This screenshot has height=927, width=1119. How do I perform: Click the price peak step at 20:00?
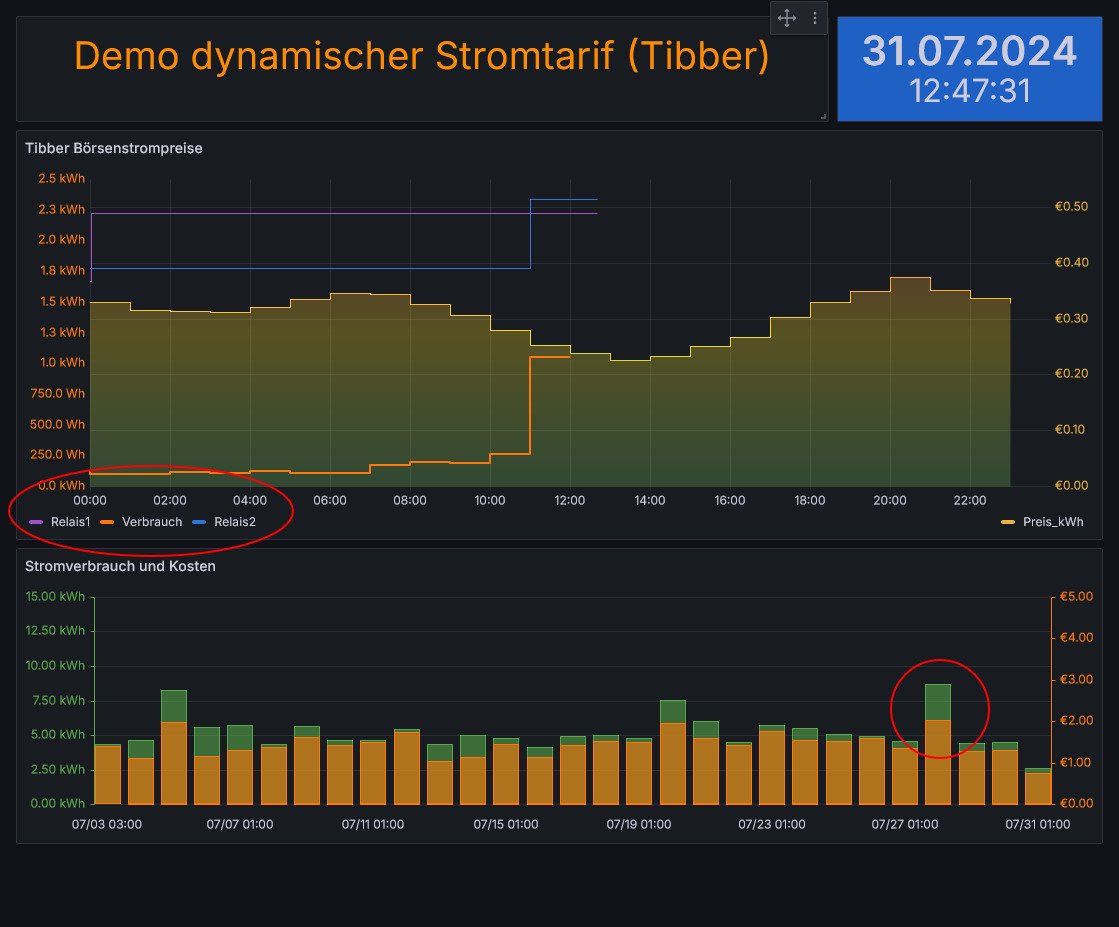tap(910, 279)
